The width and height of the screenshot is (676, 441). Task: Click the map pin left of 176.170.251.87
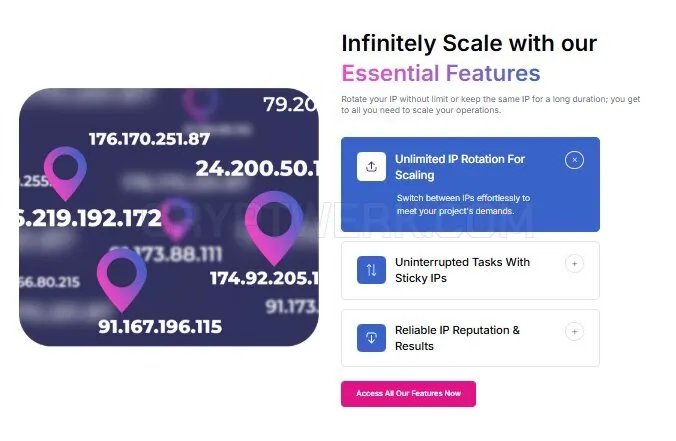click(65, 173)
